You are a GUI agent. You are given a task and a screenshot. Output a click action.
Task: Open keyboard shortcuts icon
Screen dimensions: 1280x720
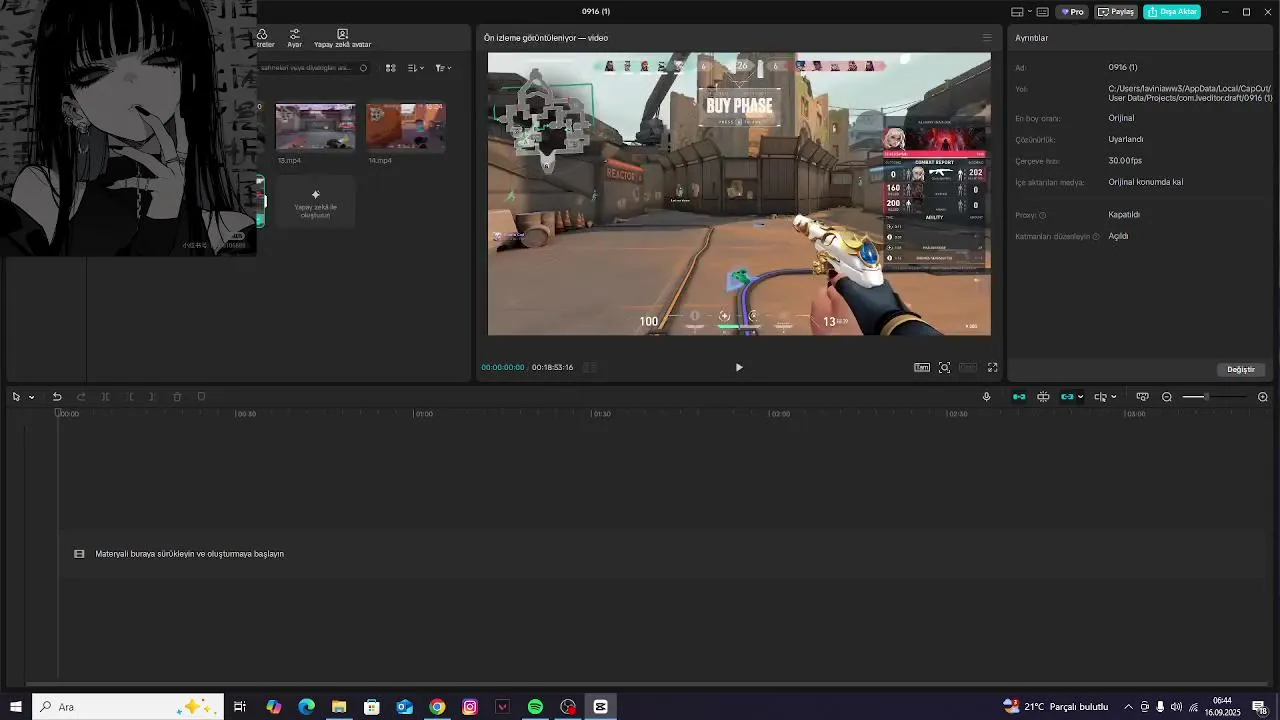tap(1043, 12)
